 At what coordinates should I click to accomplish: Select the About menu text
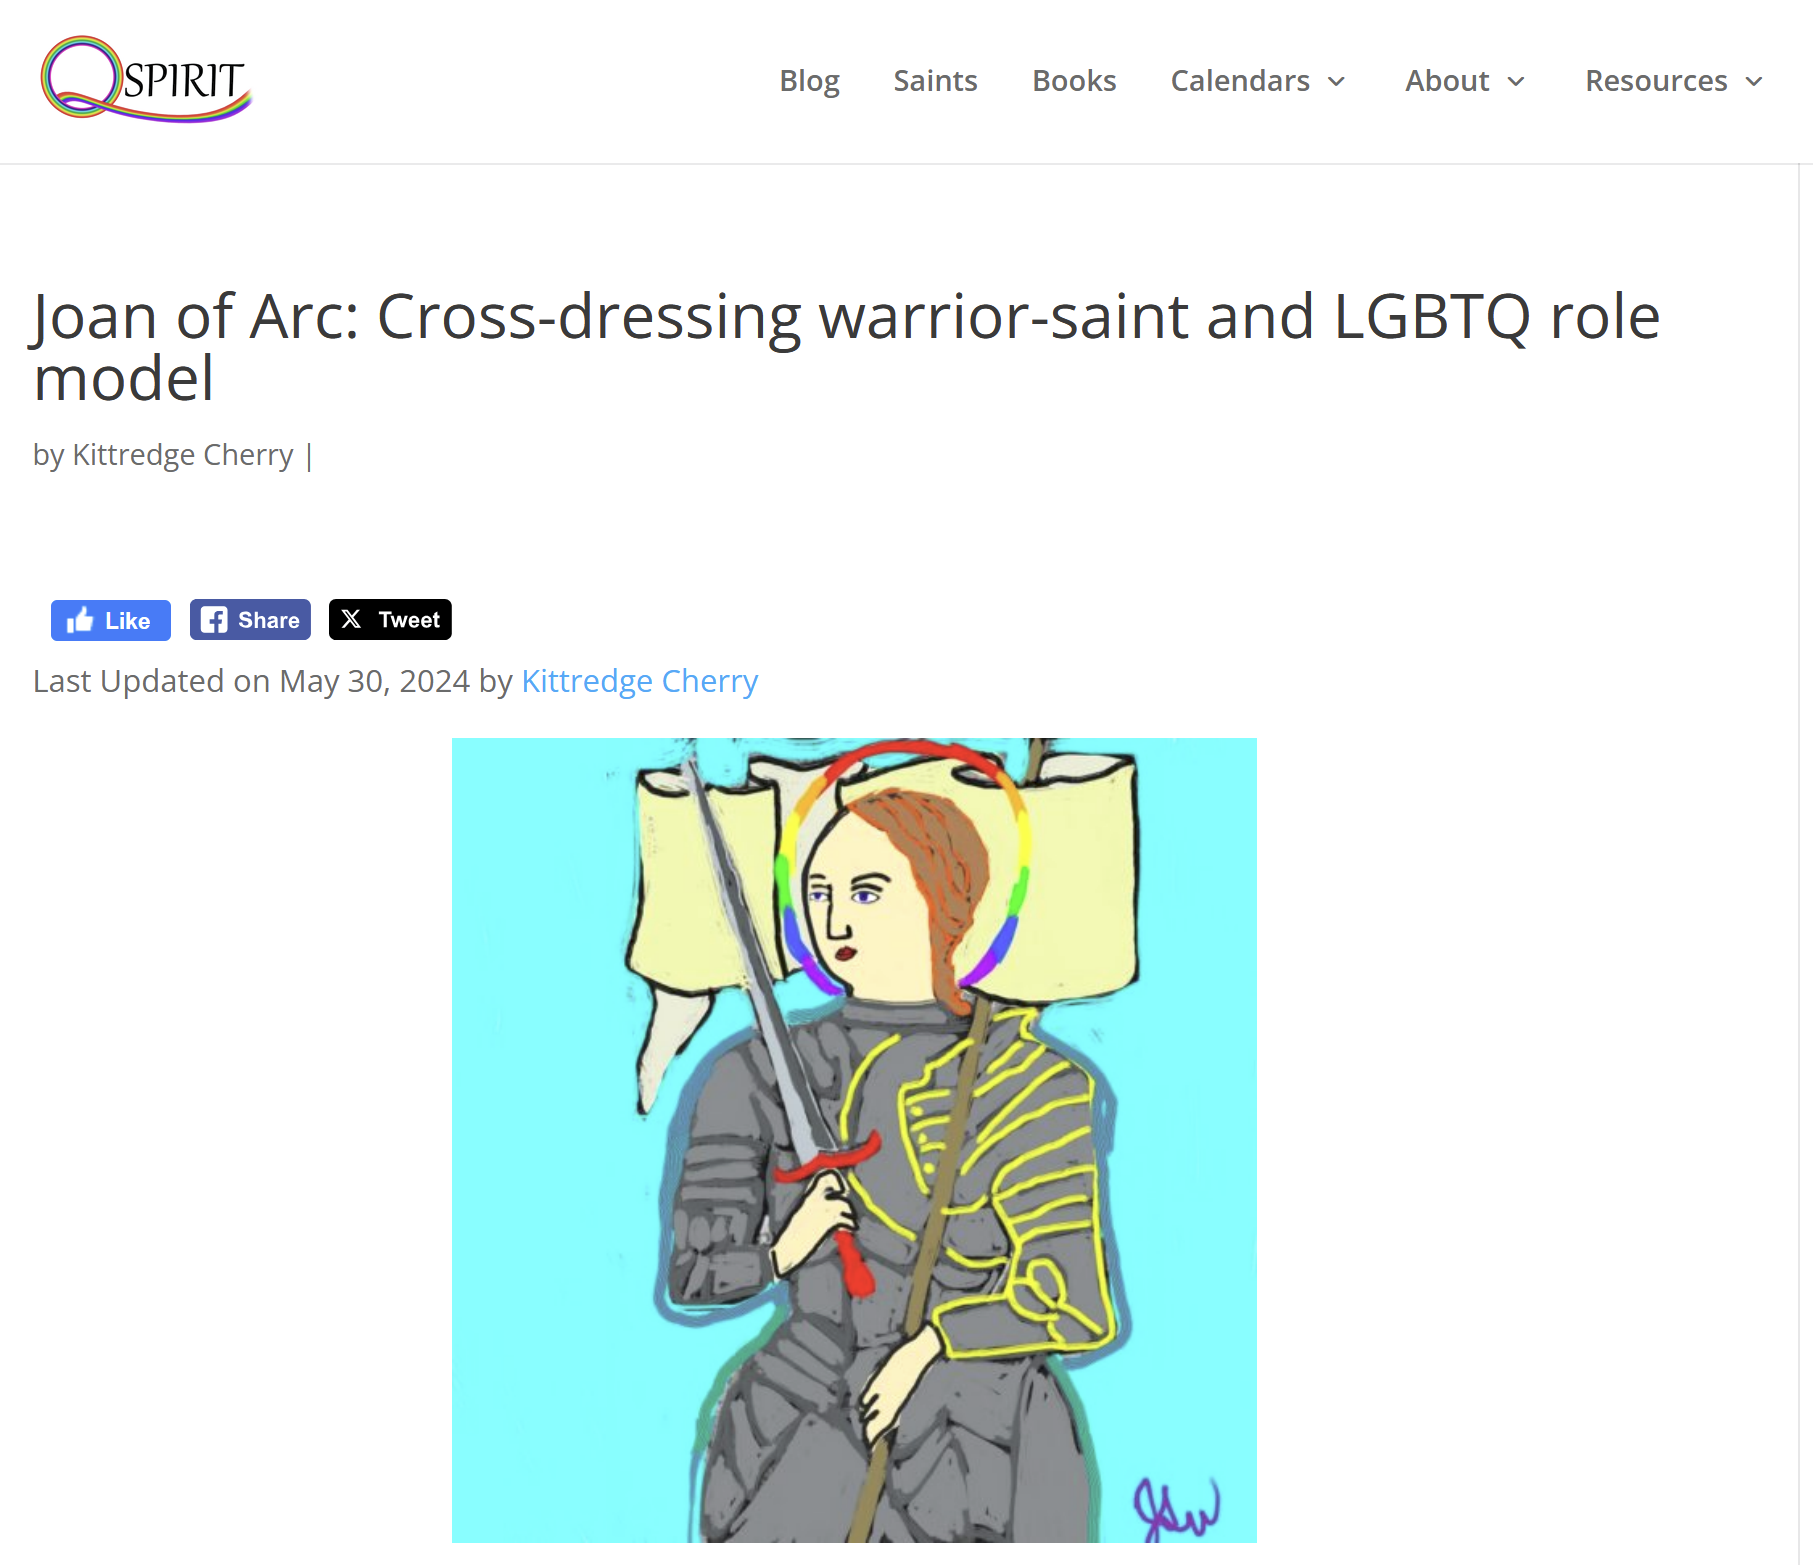pyautogui.click(x=1447, y=81)
